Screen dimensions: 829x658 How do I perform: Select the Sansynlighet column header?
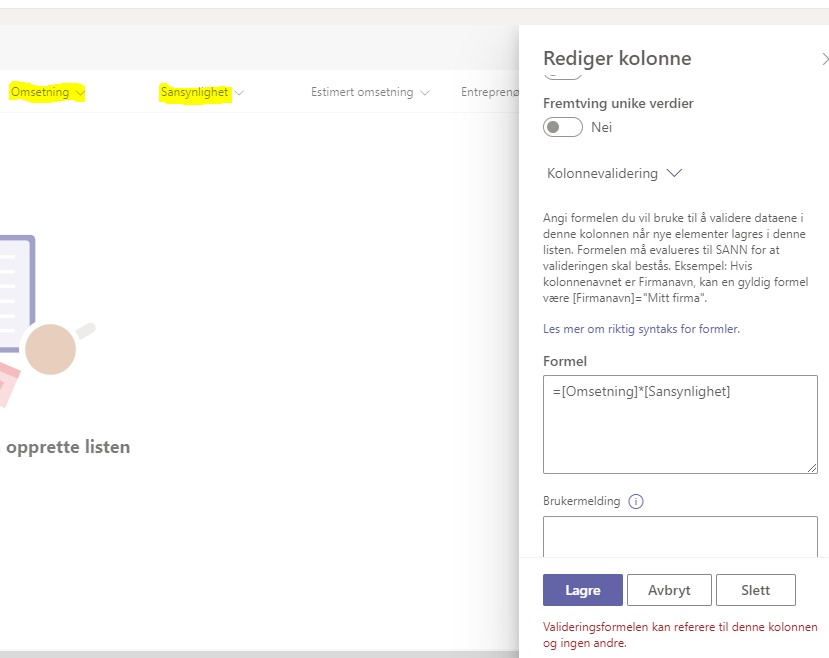(x=194, y=92)
